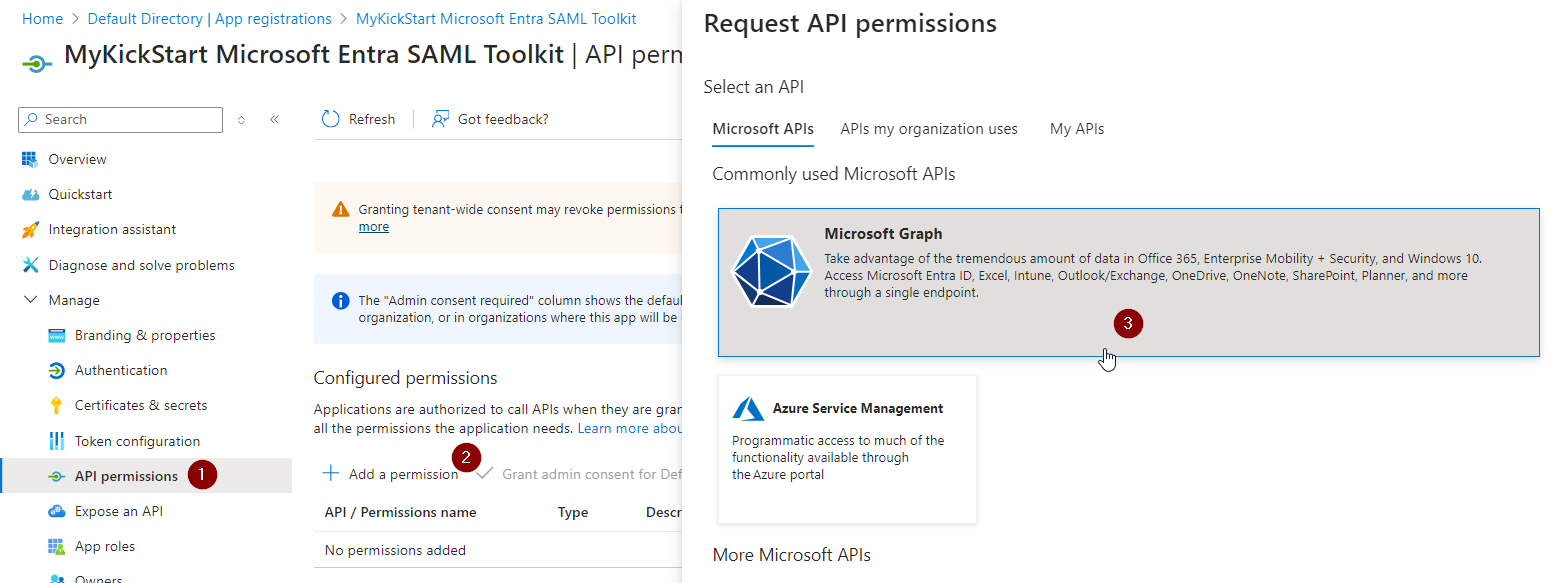Click the up-down arrows beside search

tap(241, 120)
